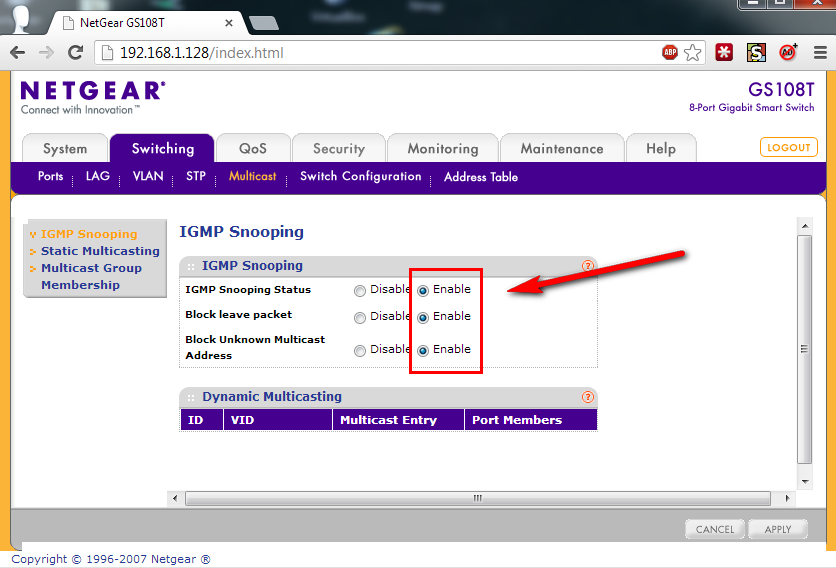The height and width of the screenshot is (568, 836).
Task: Open the Monitoring tab
Action: tap(443, 148)
